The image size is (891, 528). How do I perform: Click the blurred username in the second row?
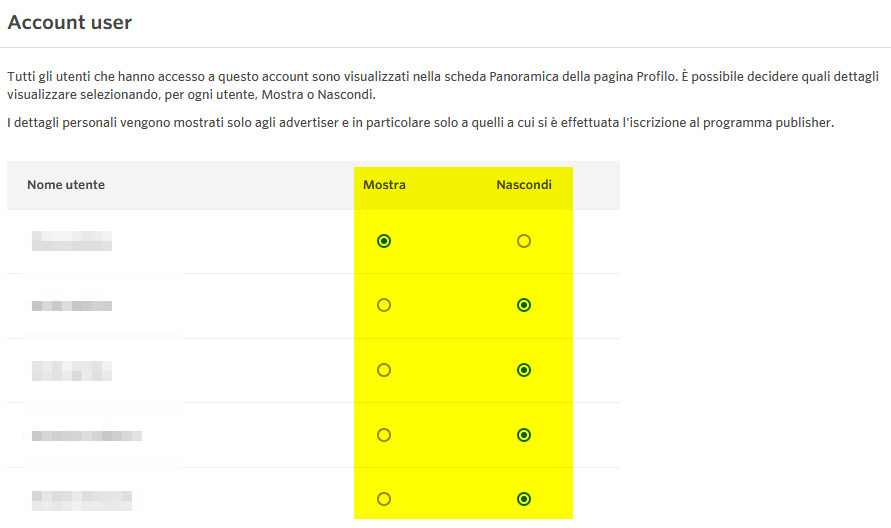click(71, 306)
